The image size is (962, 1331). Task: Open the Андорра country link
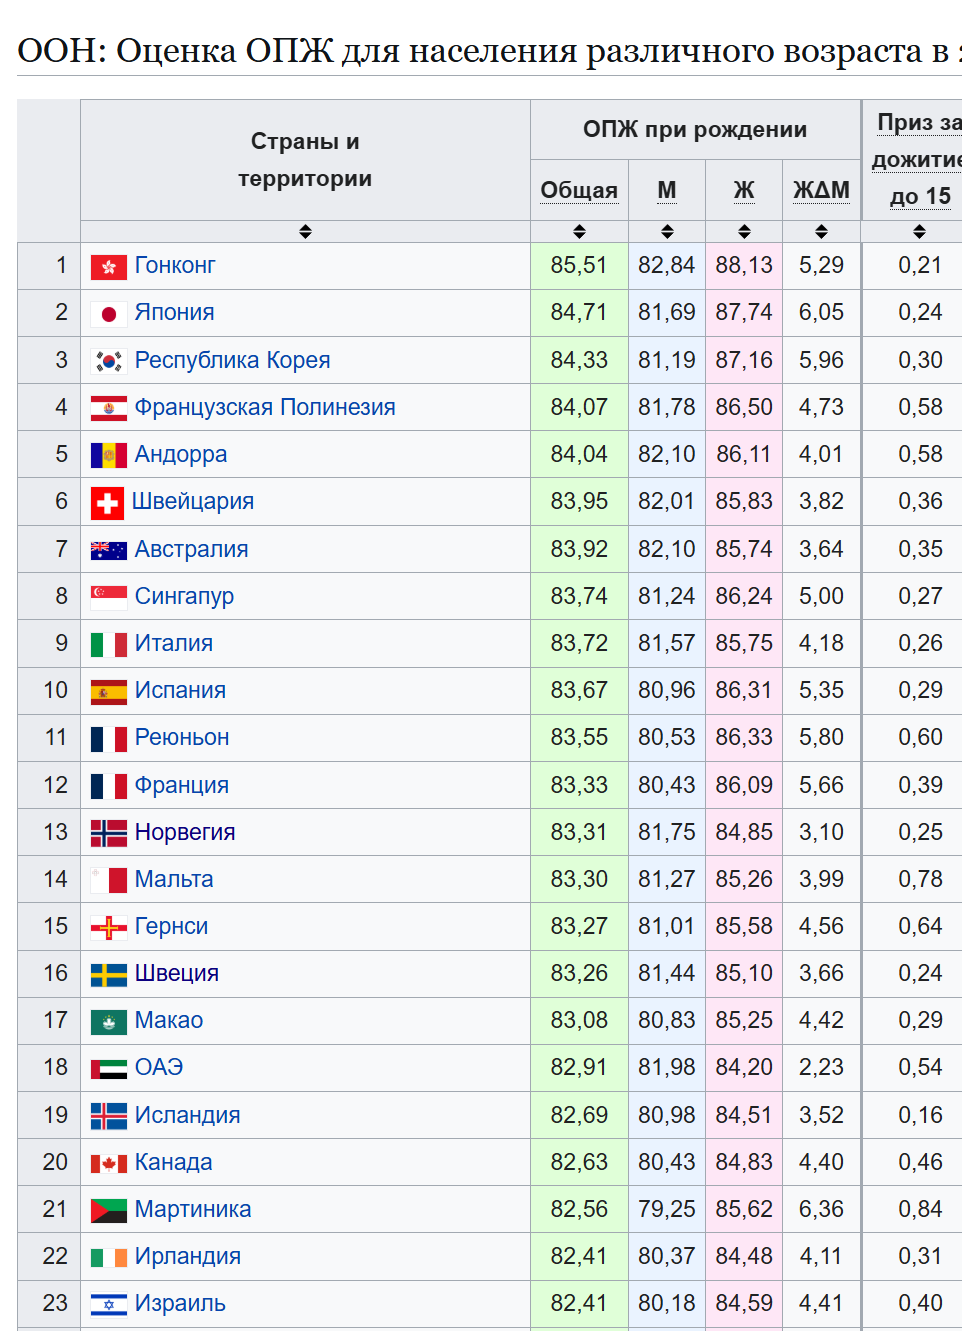pyautogui.click(x=181, y=455)
